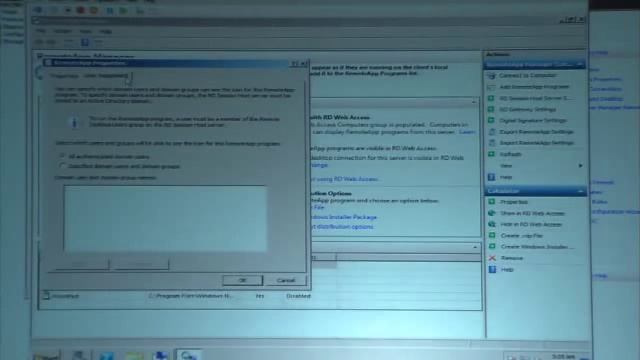Image resolution: width=640 pixels, height=360 pixels.
Task: Click the domain user and group names list box
Action: 165,218
